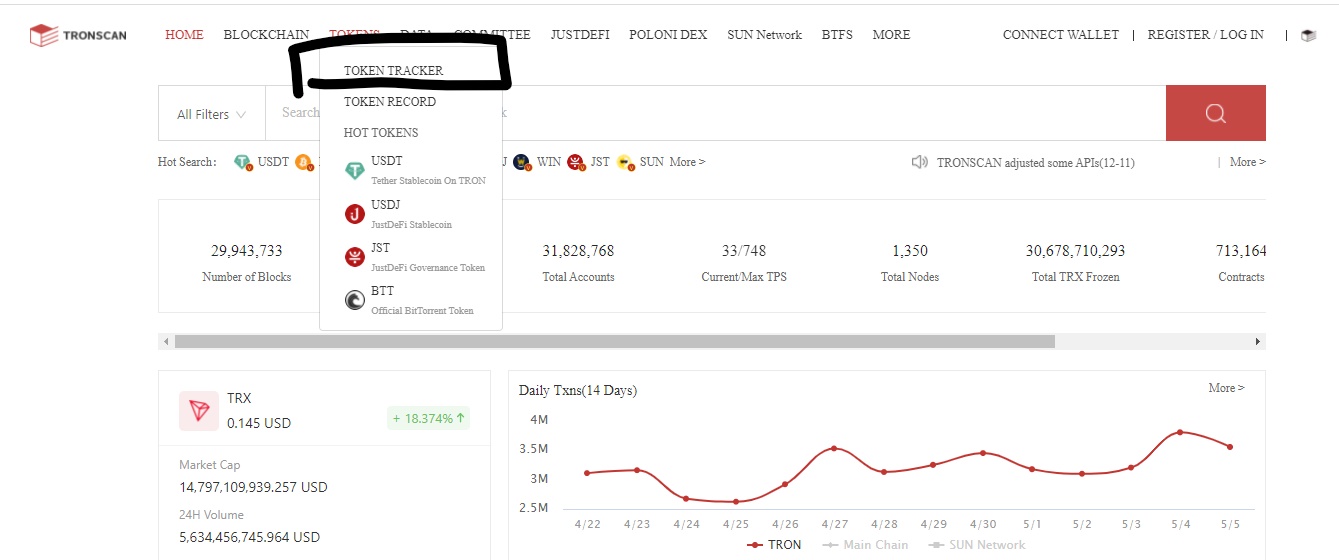
Task: Click the TRONSCAN logo
Action: [78, 35]
